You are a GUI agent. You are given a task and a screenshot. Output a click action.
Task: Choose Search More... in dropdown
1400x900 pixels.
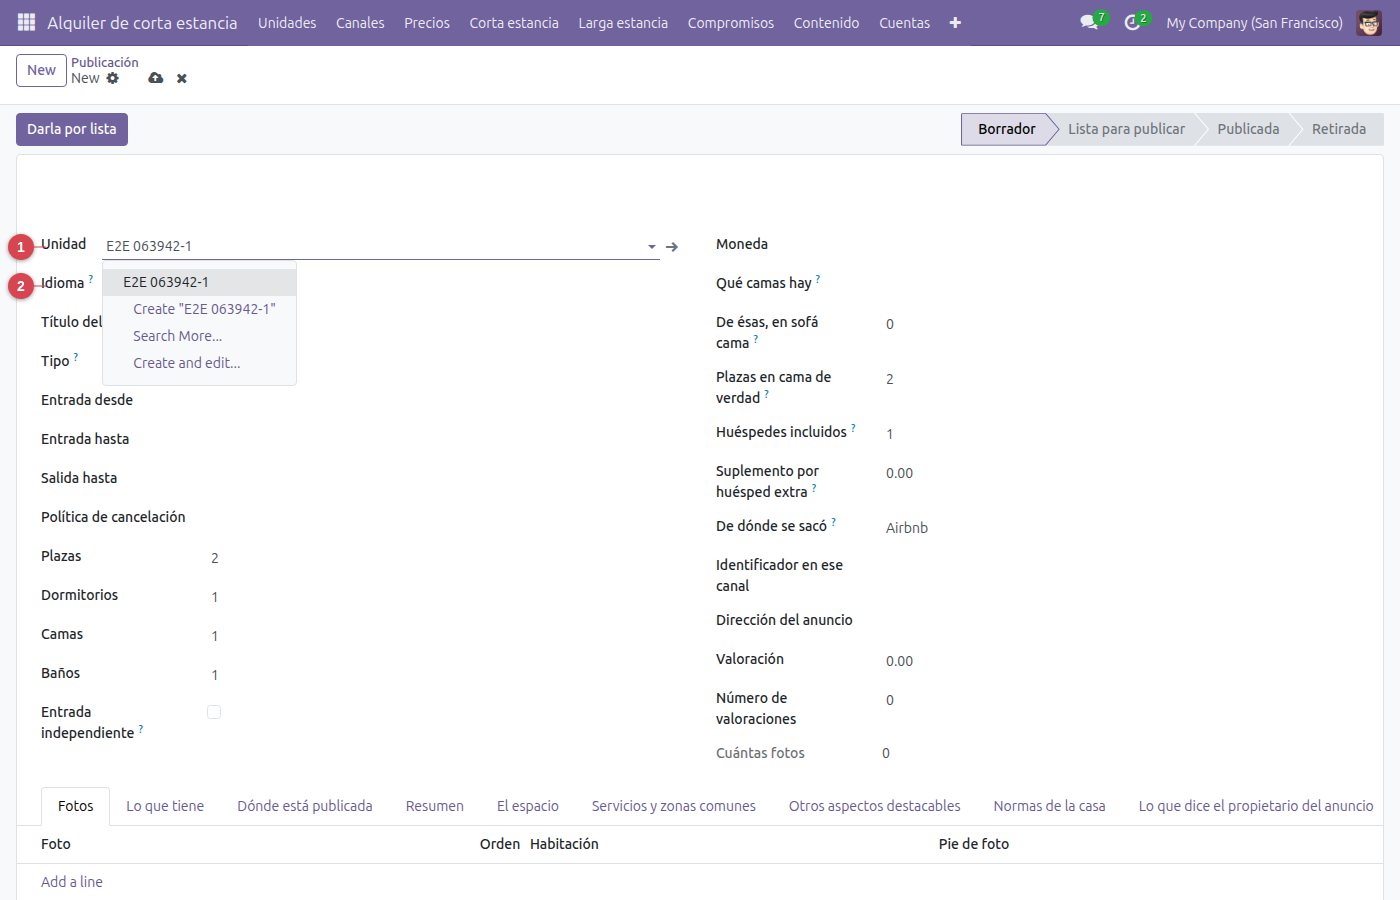(200, 336)
